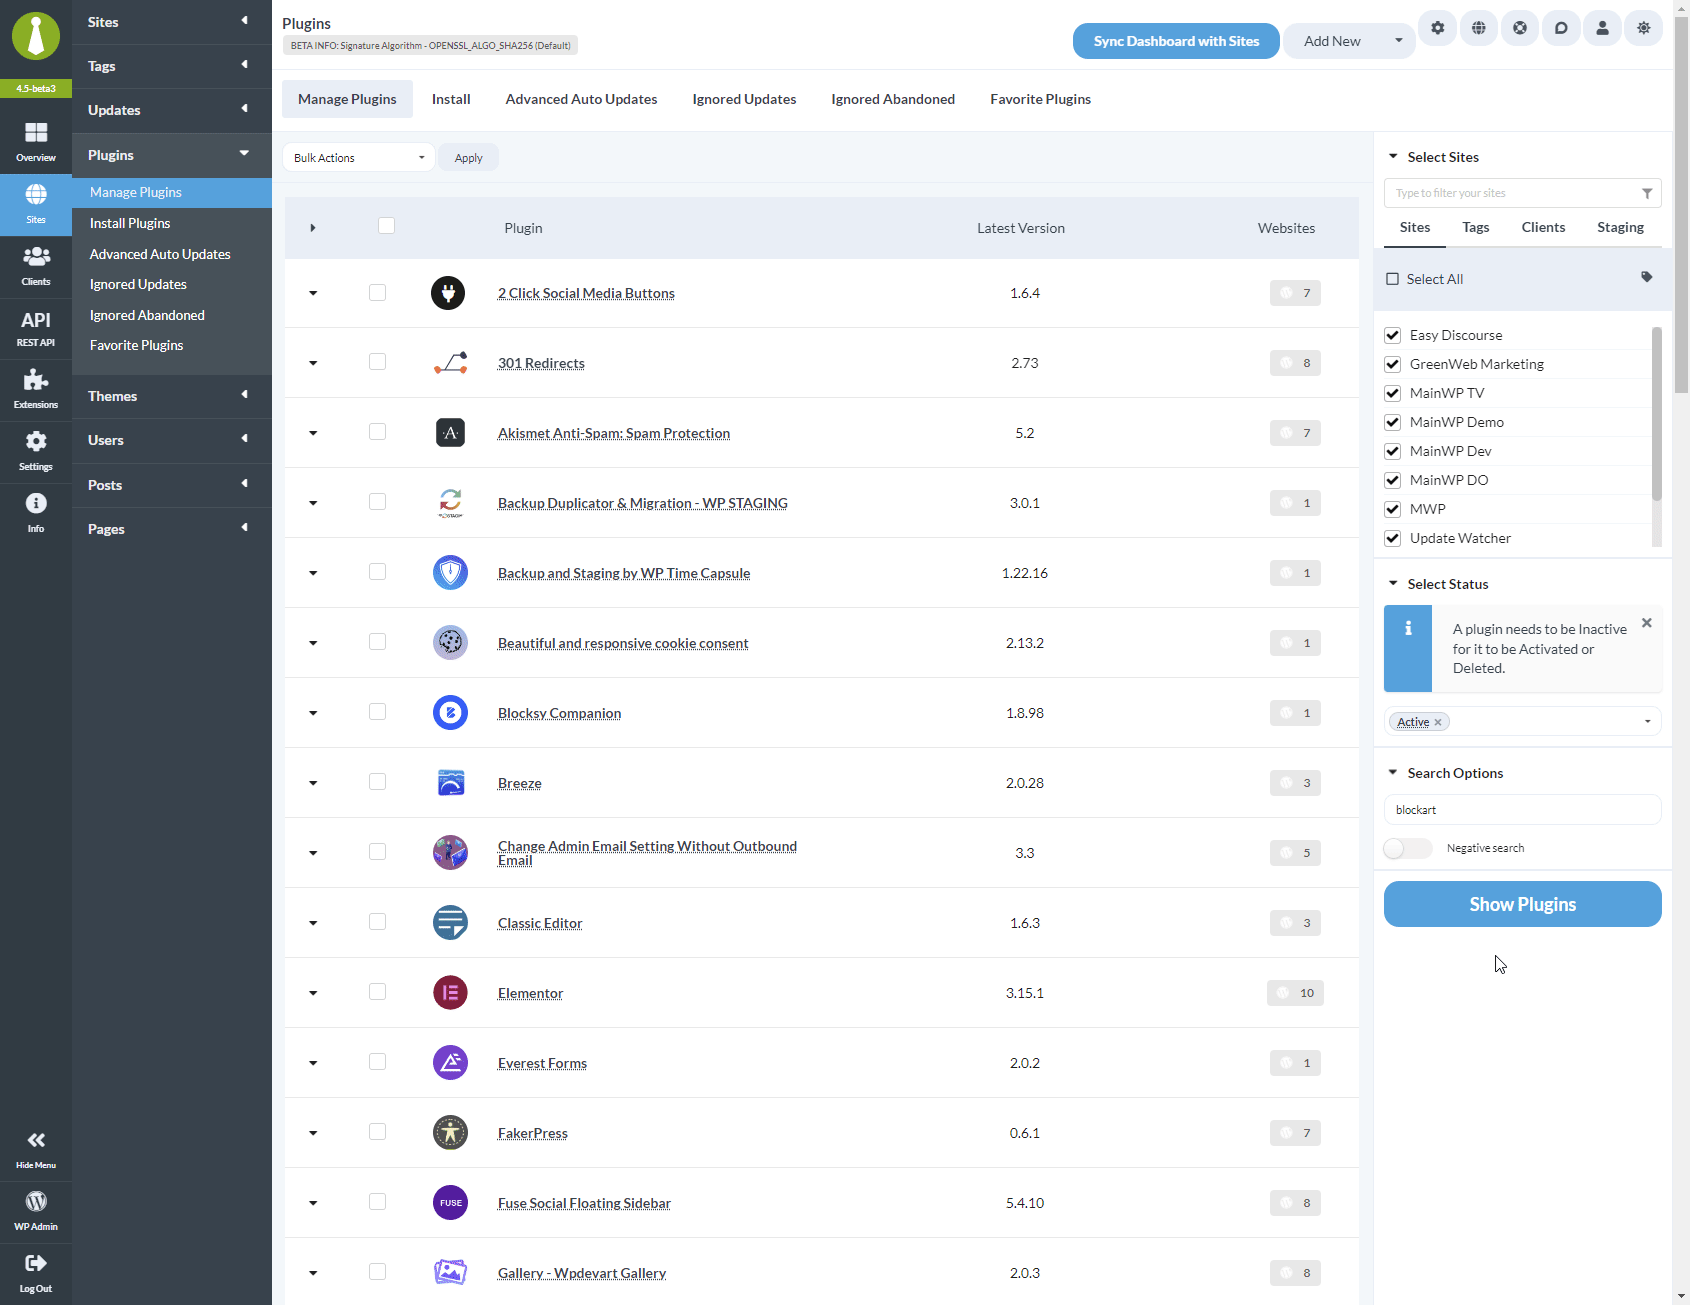The width and height of the screenshot is (1690, 1305).
Task: Click the sites list scrollbar
Action: coord(1656,413)
